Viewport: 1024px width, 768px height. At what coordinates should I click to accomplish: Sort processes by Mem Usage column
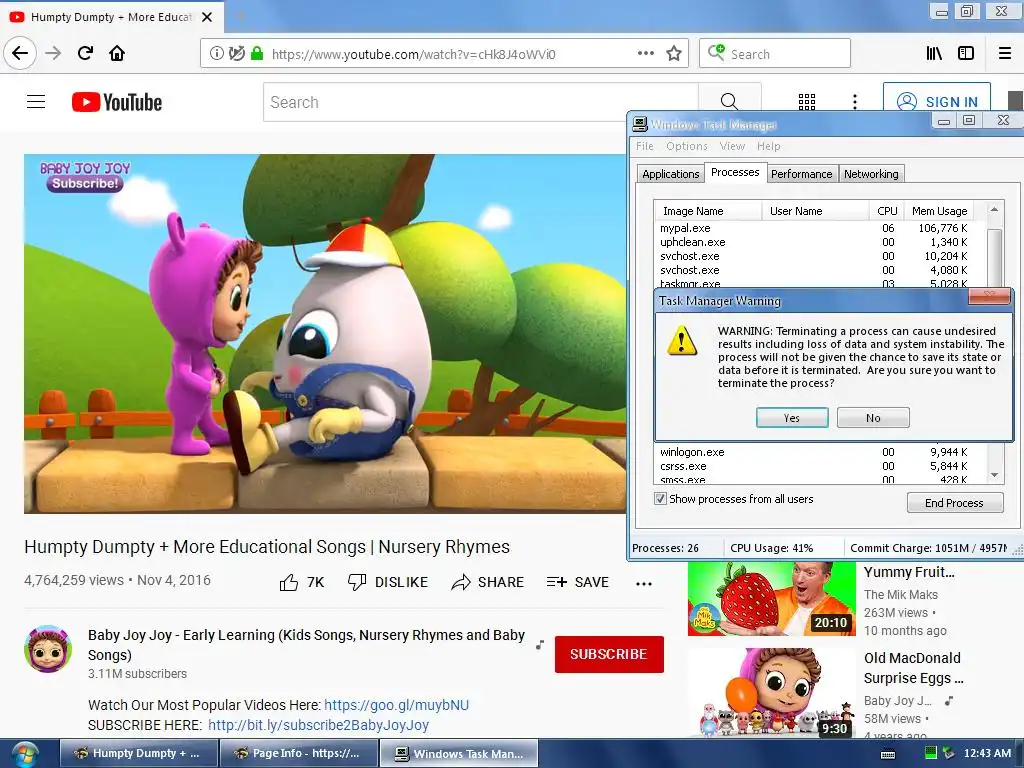(939, 211)
